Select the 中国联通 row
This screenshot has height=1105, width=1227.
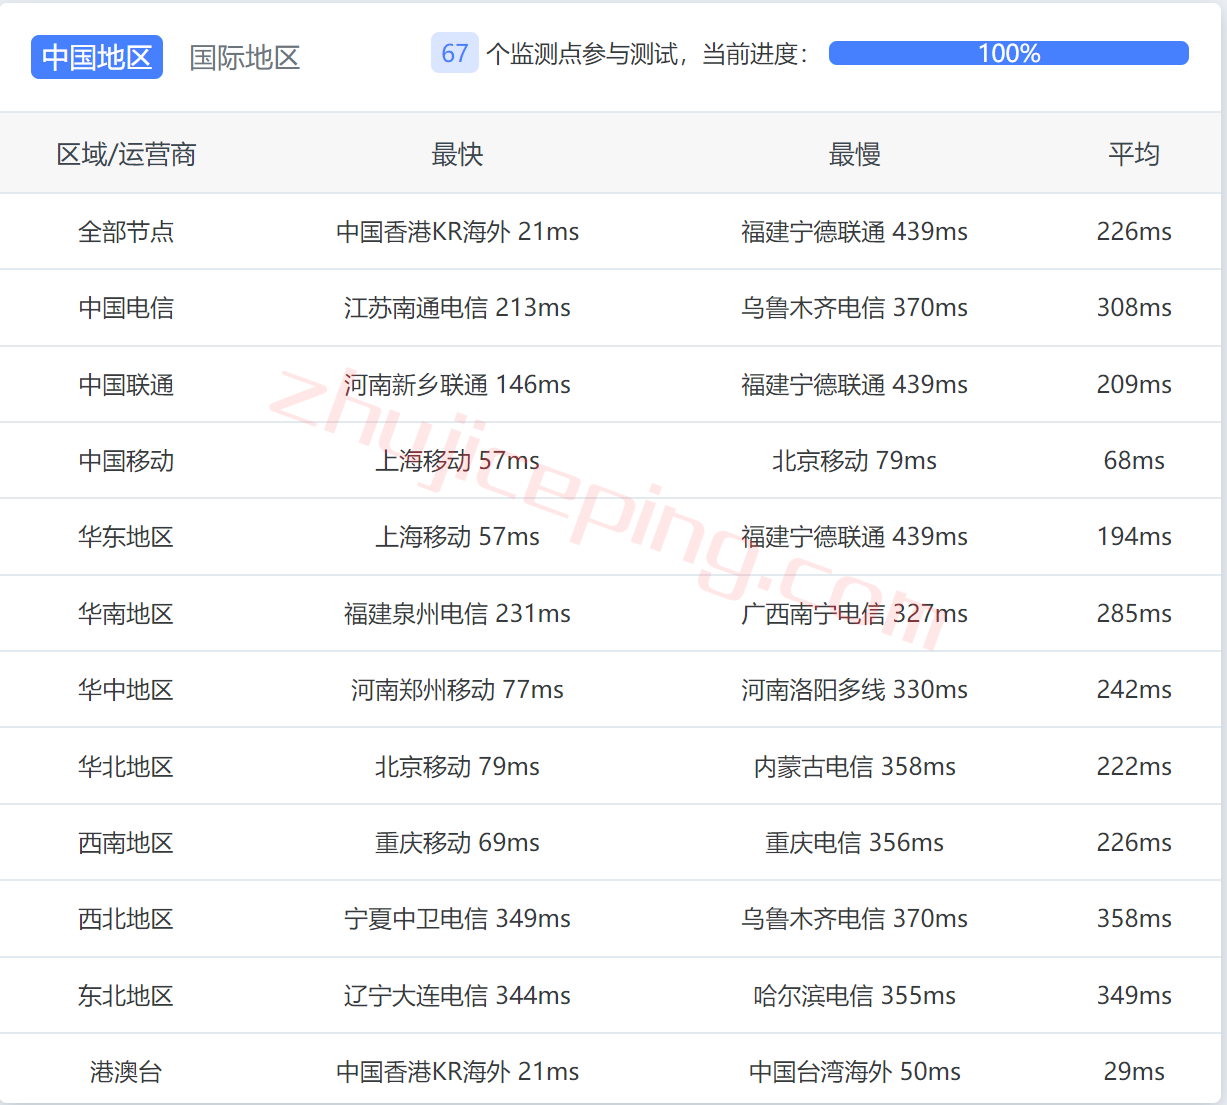[127, 384]
